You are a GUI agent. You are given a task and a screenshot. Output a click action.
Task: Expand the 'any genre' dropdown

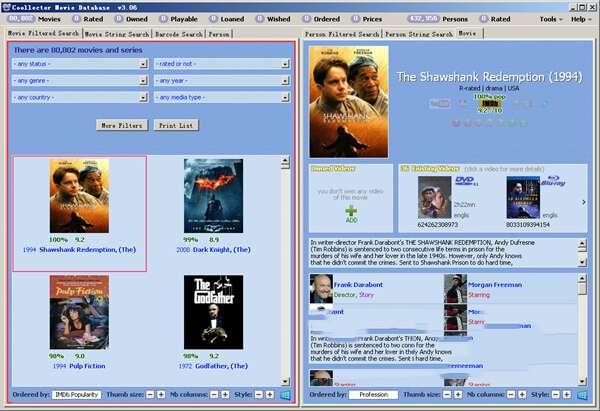point(79,81)
